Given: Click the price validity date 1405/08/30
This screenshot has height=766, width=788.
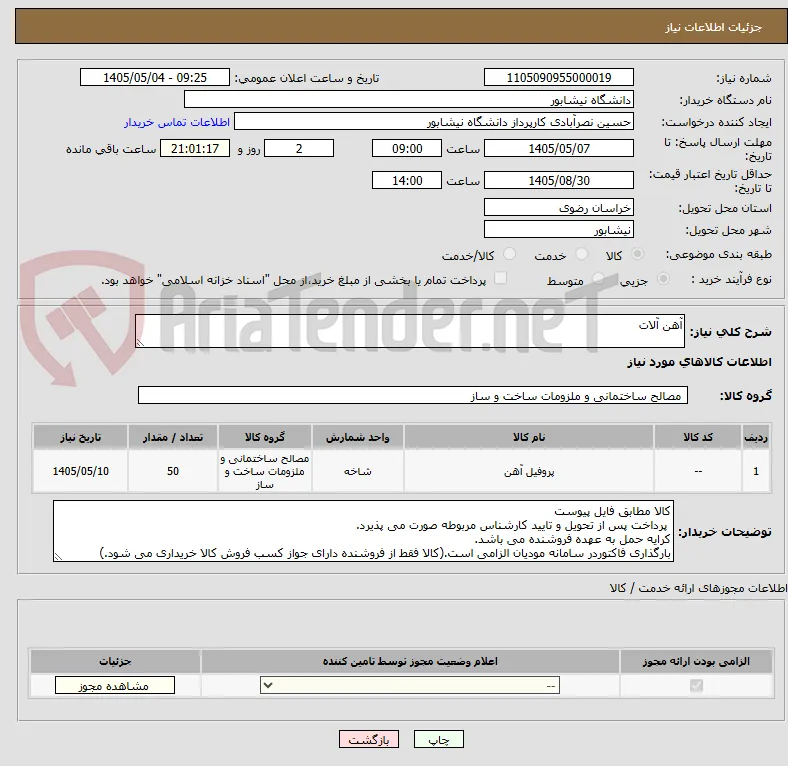Looking at the screenshot, I should pyautogui.click(x=559, y=180).
